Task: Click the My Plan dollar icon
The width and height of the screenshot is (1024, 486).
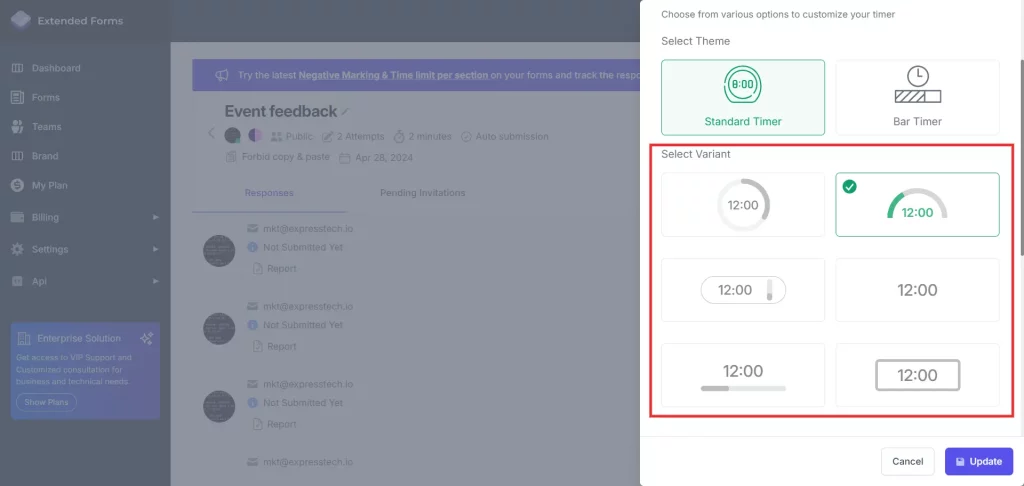Action: pyautogui.click(x=17, y=185)
